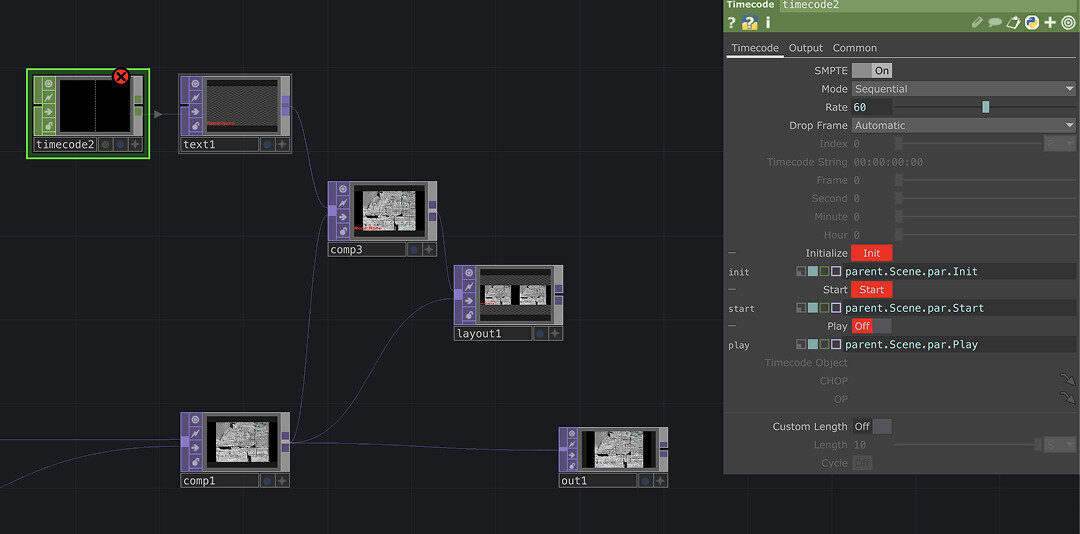
Task: Toggle lock flag on comp3 node
Action: coord(343,232)
